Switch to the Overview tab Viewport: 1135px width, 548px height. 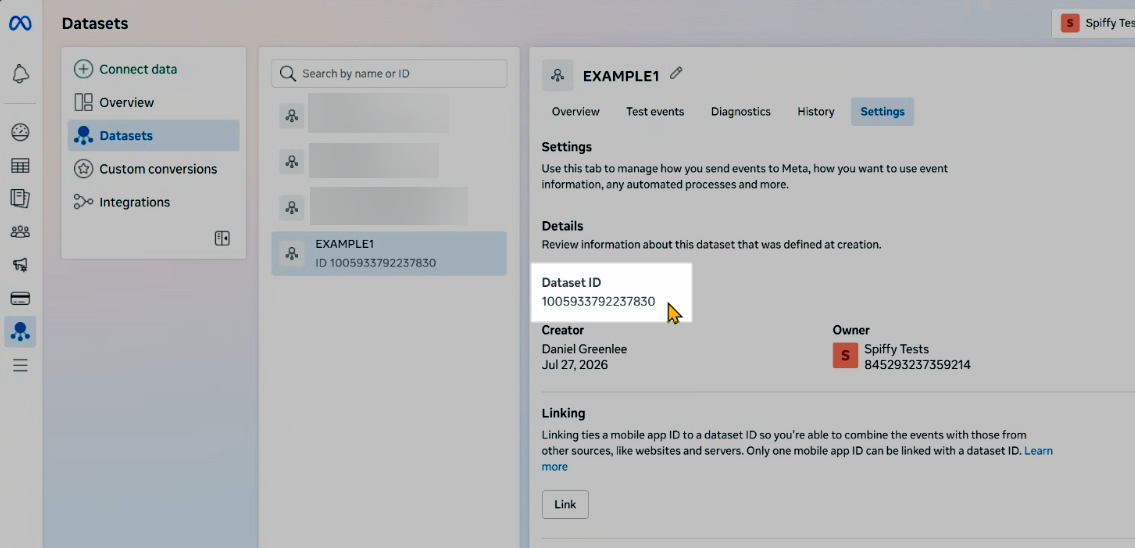point(575,112)
